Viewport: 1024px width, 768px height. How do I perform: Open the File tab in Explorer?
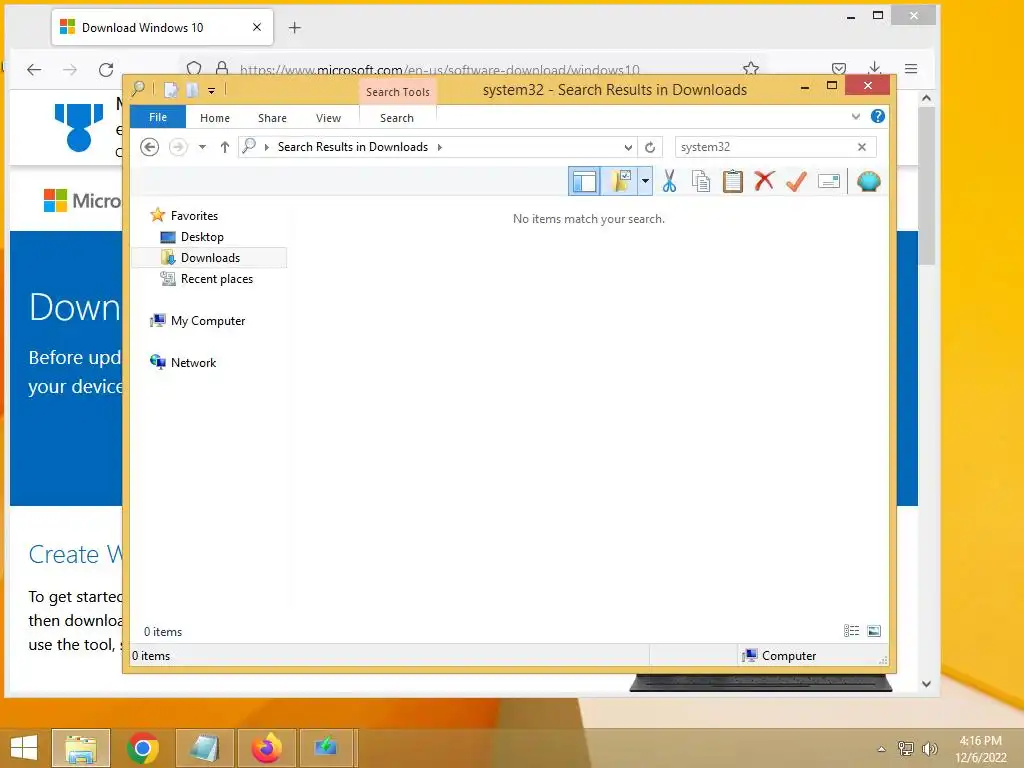click(158, 117)
